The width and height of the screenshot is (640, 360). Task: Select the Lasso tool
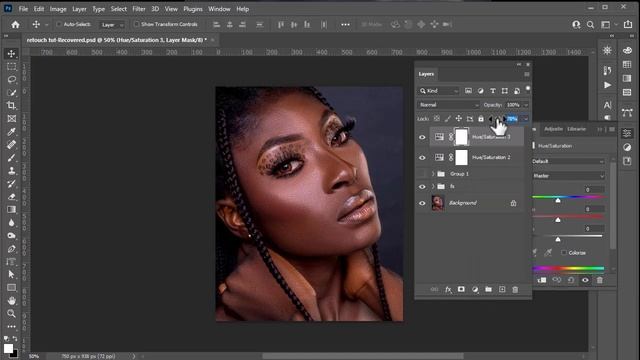pyautogui.click(x=11, y=79)
